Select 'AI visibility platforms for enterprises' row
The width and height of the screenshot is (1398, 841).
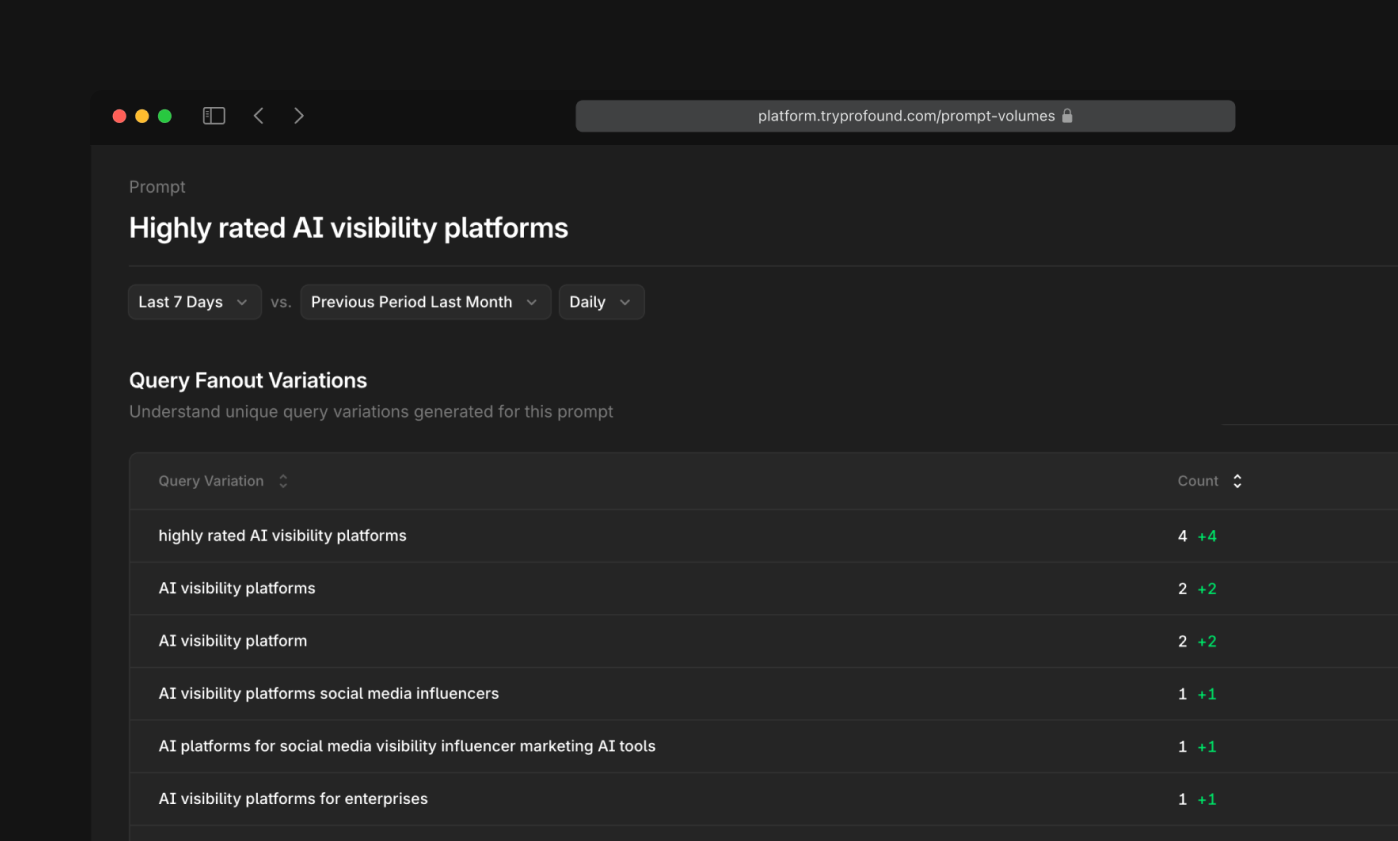764,799
